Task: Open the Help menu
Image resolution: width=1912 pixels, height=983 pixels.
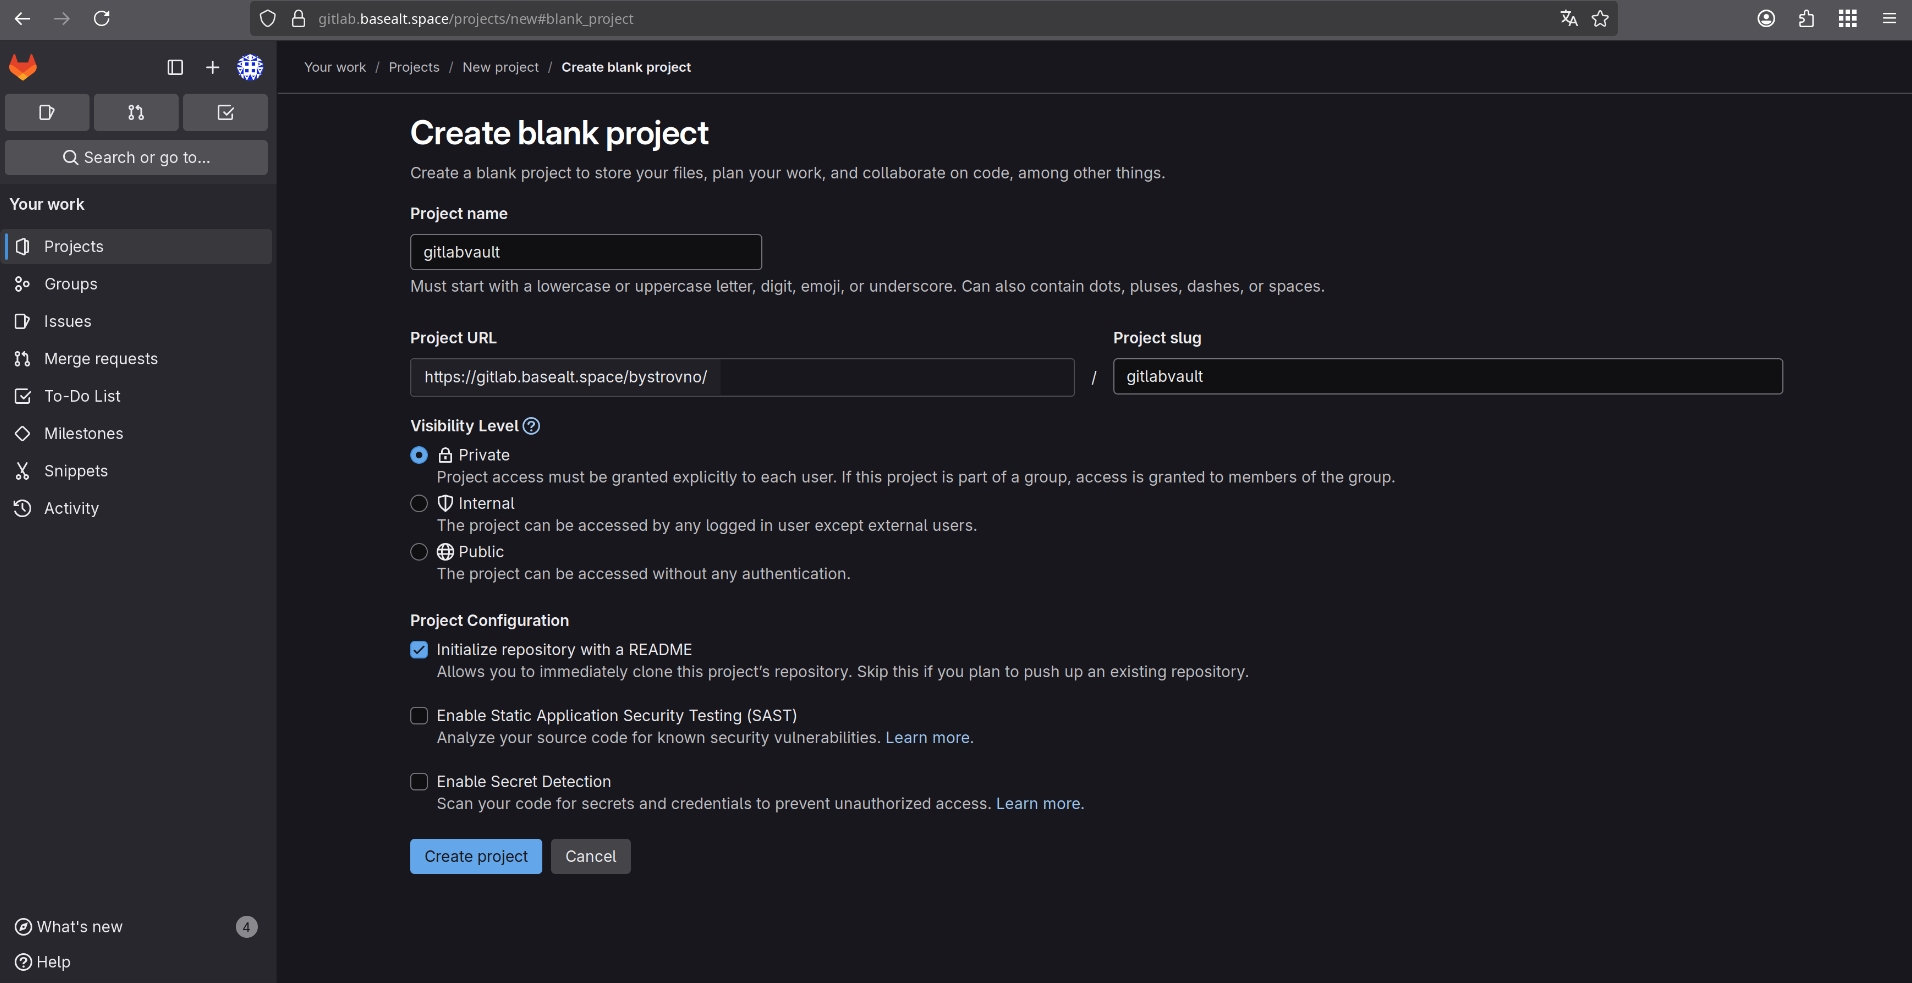Action: 43,962
